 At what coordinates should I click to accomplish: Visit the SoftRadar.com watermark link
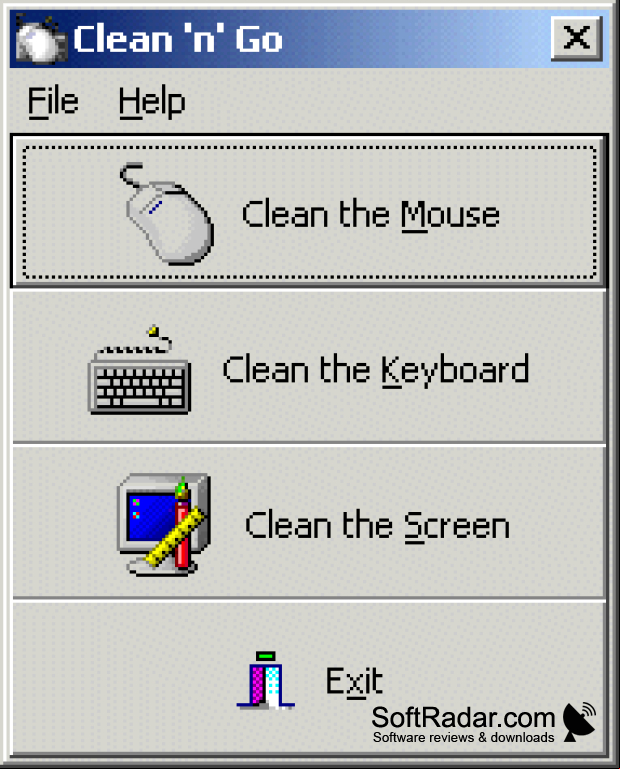tap(463, 718)
